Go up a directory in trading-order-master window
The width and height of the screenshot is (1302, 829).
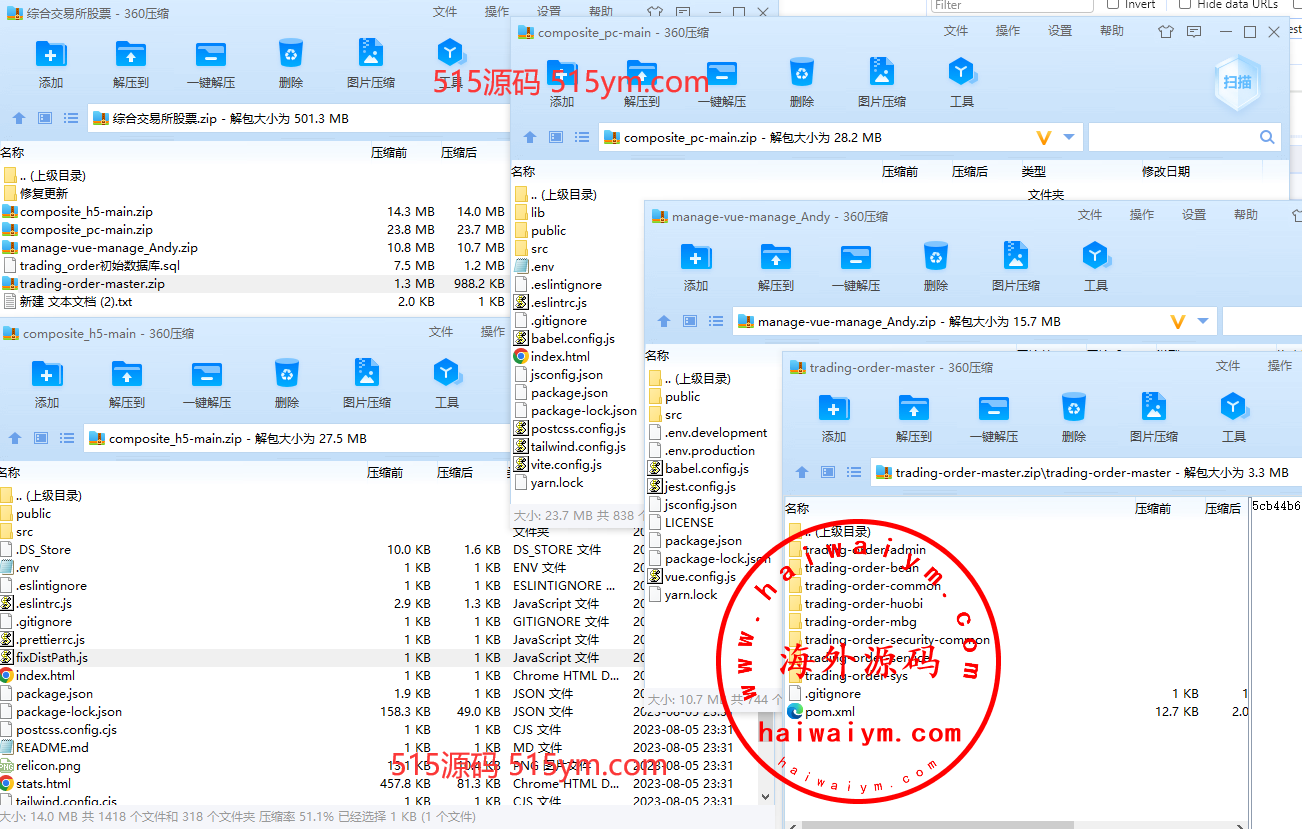[x=802, y=473]
